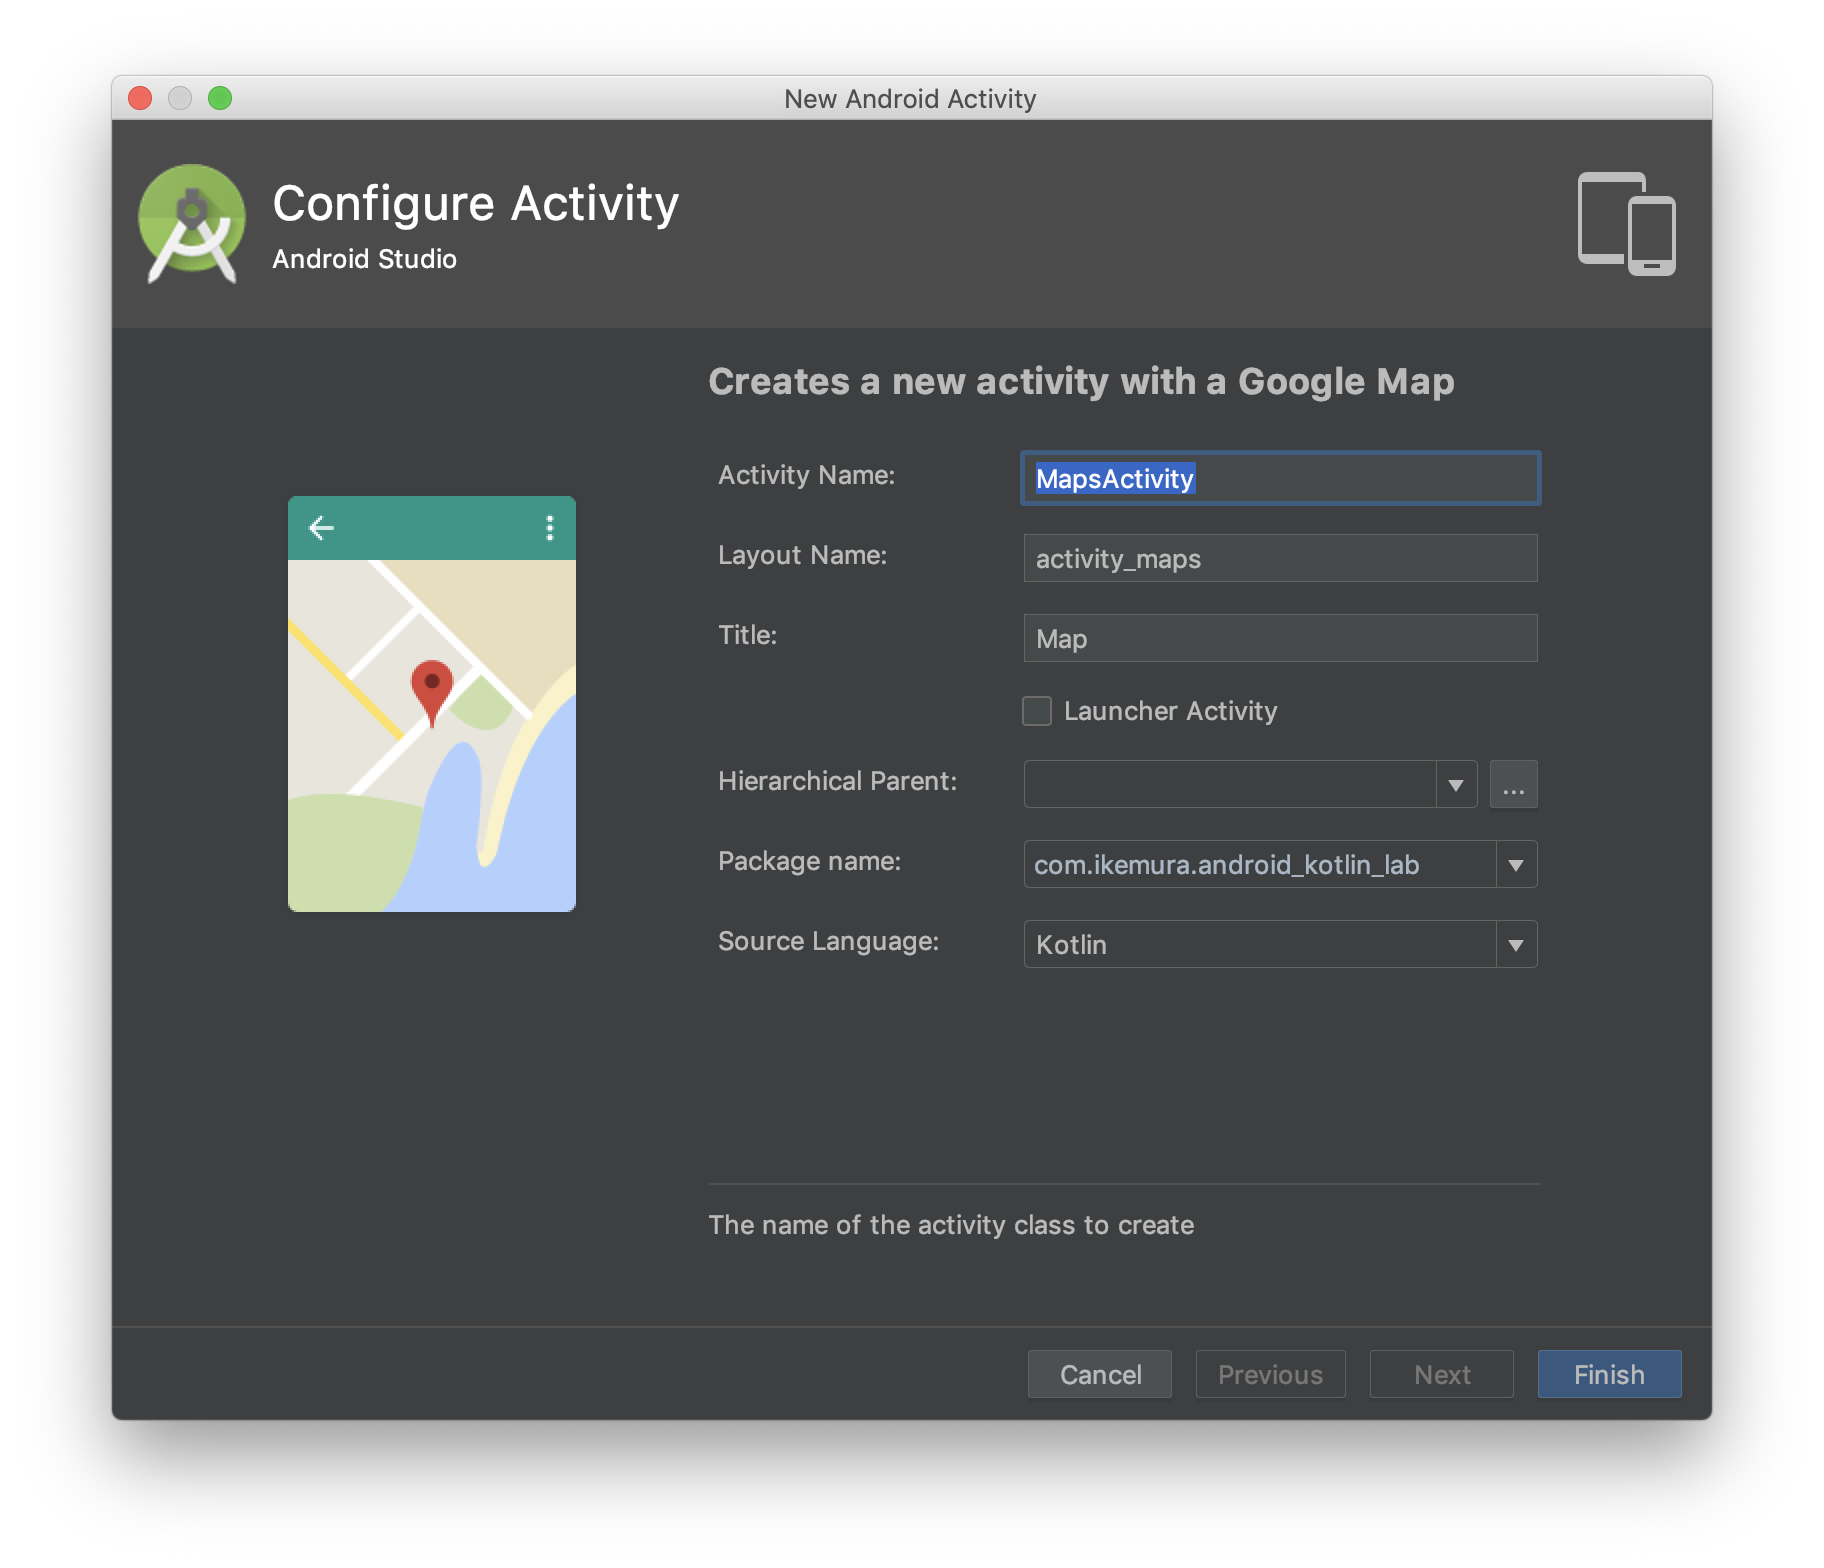Click the Finish button
Image resolution: width=1824 pixels, height=1568 pixels.
point(1607,1374)
